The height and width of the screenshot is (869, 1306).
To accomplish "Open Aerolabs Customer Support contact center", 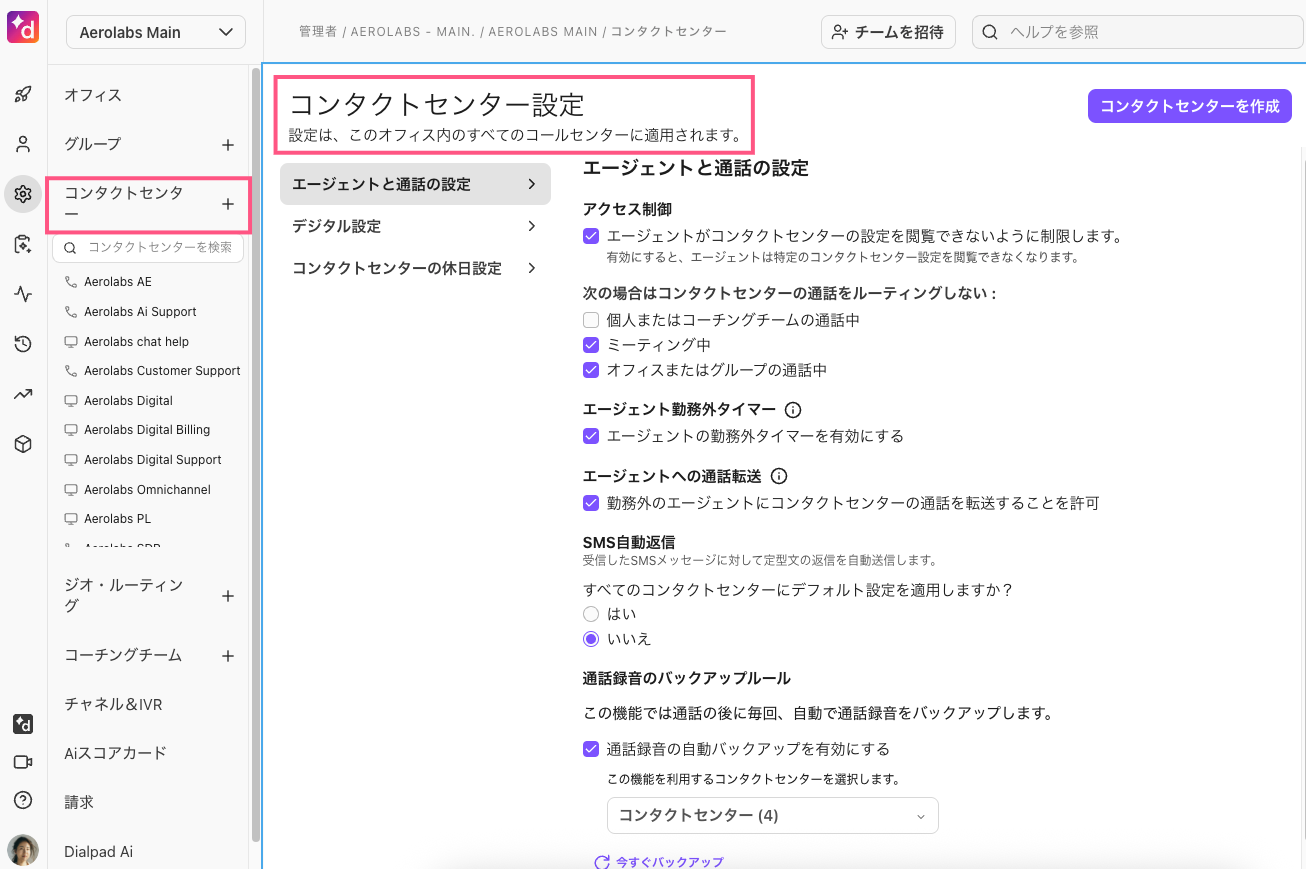I will pyautogui.click(x=162, y=371).
